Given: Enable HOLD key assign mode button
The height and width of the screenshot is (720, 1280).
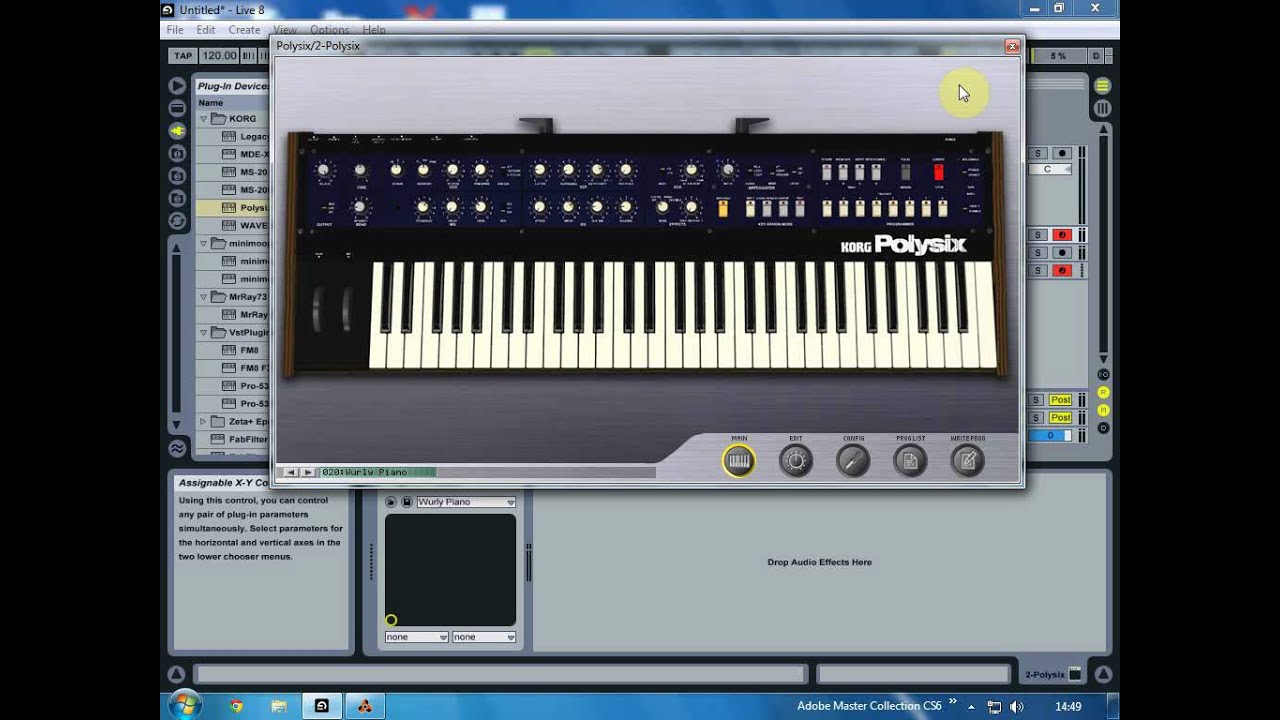Looking at the screenshot, I should coord(750,208).
